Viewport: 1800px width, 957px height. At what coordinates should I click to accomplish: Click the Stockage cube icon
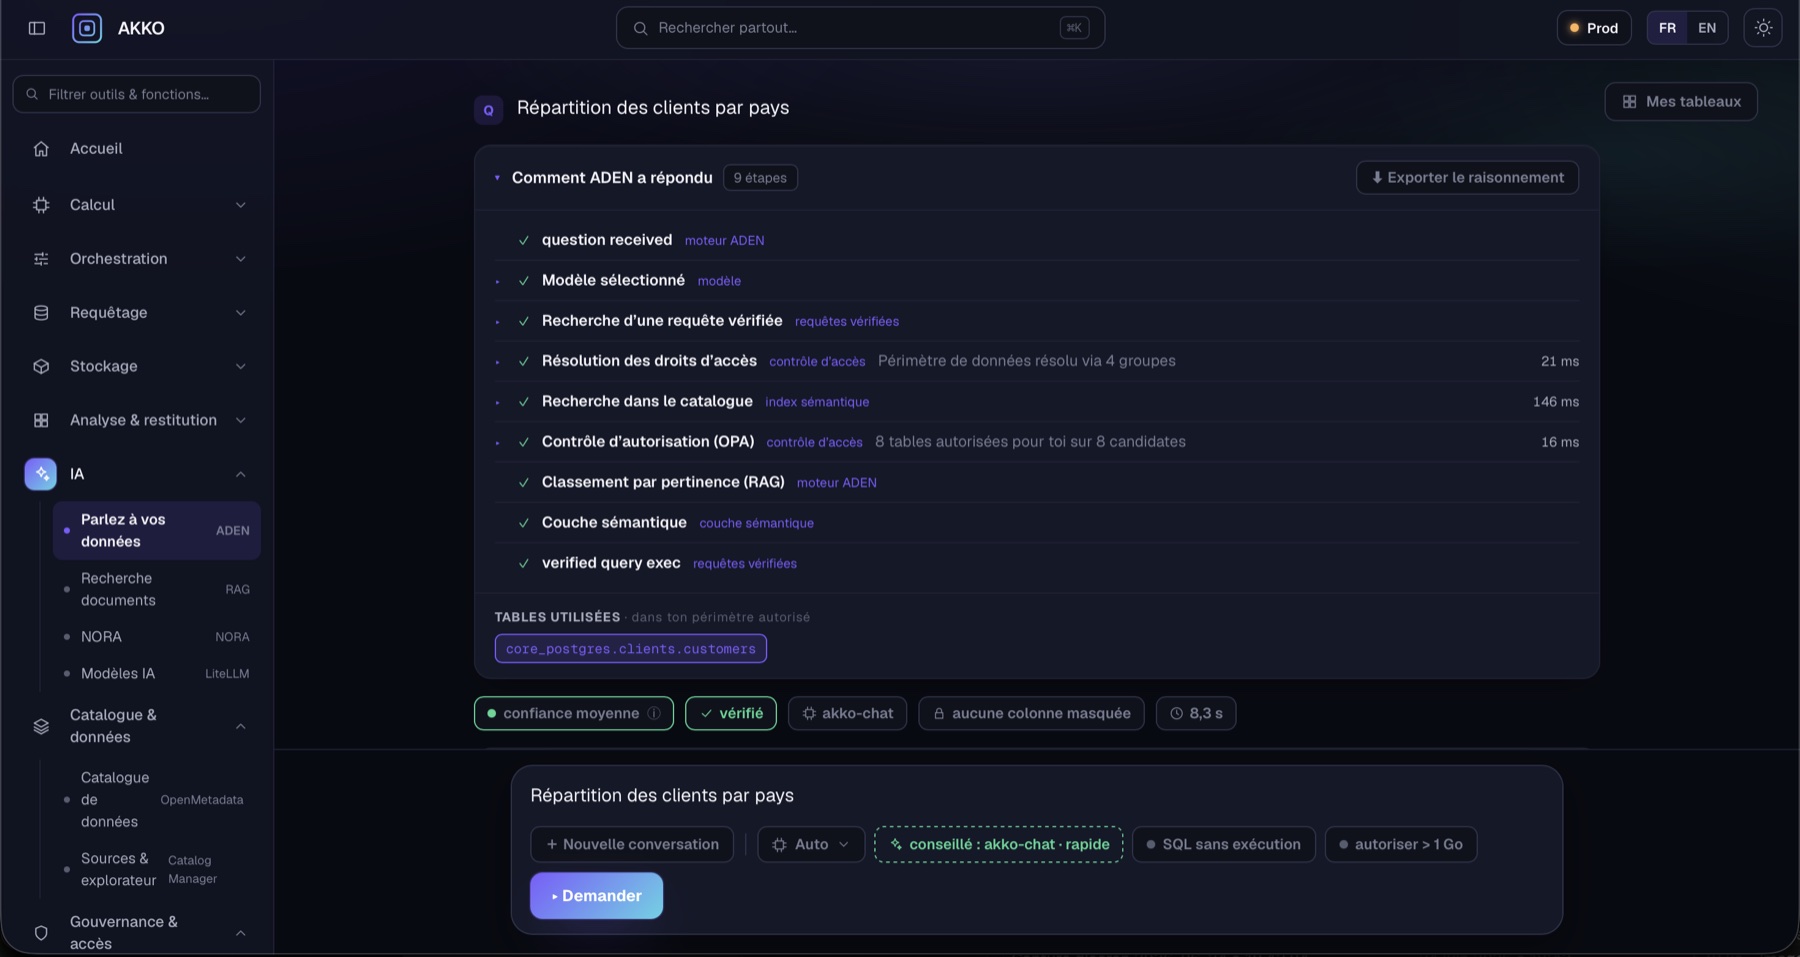[41, 366]
